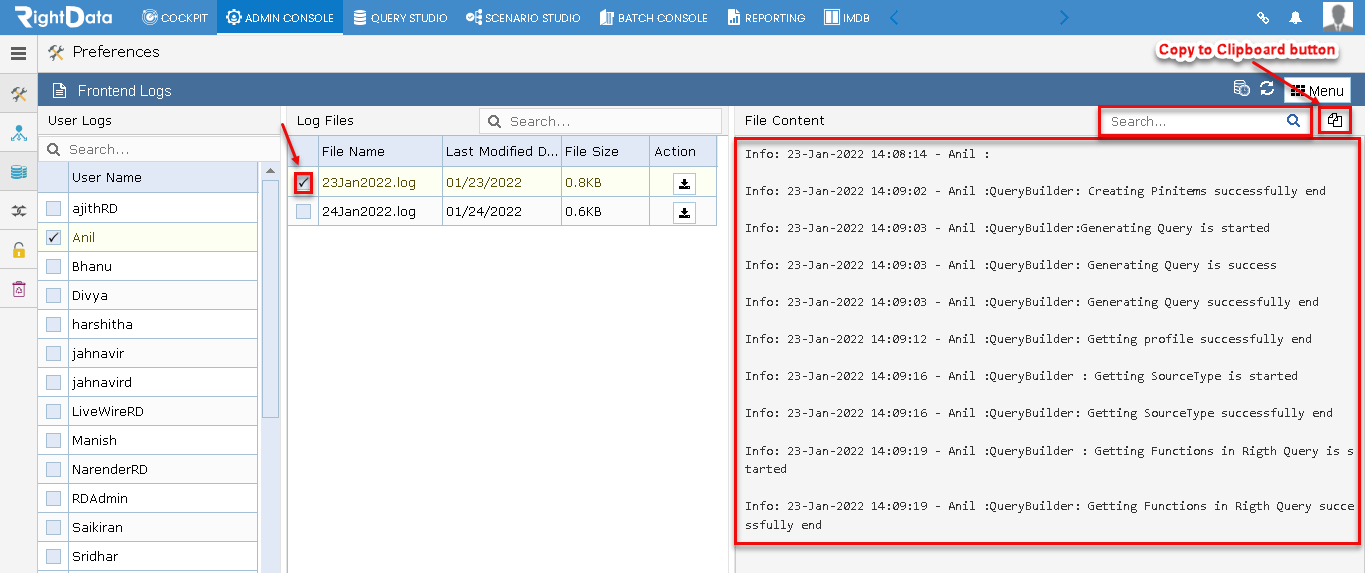
Task: Click the hamburger menu icon
Action: pyautogui.click(x=18, y=54)
